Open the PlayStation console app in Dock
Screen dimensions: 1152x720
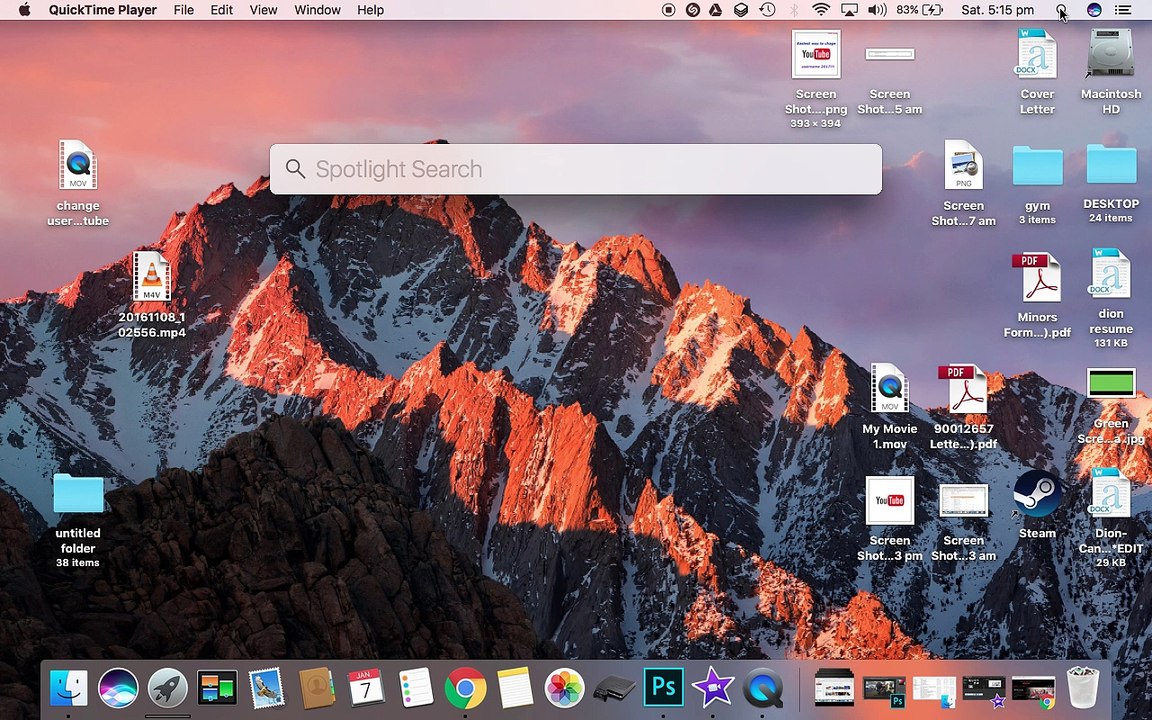click(x=614, y=689)
